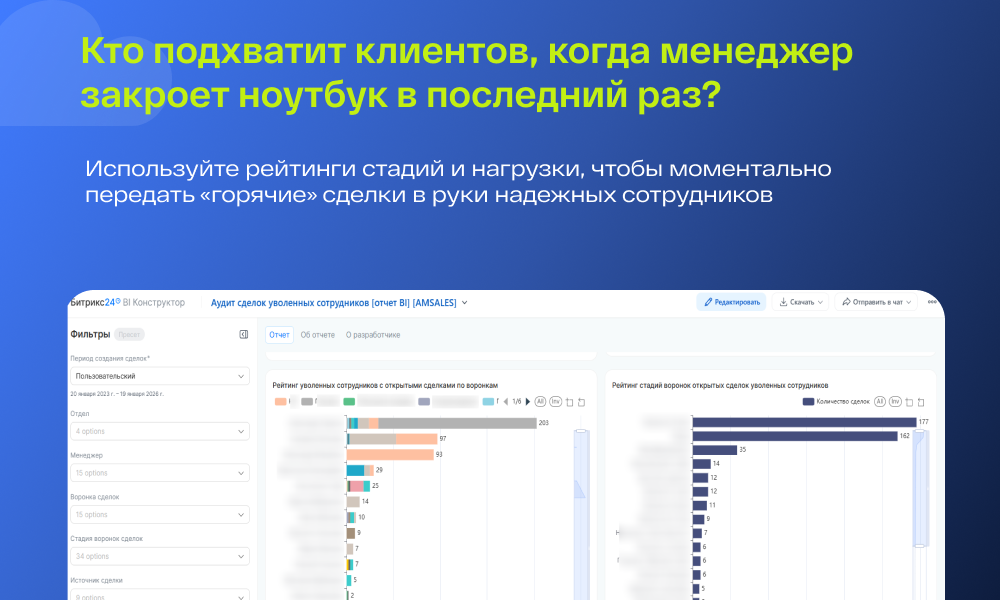Click the Фильтры panel heading
The height and width of the screenshot is (600, 1000).
click(90, 334)
